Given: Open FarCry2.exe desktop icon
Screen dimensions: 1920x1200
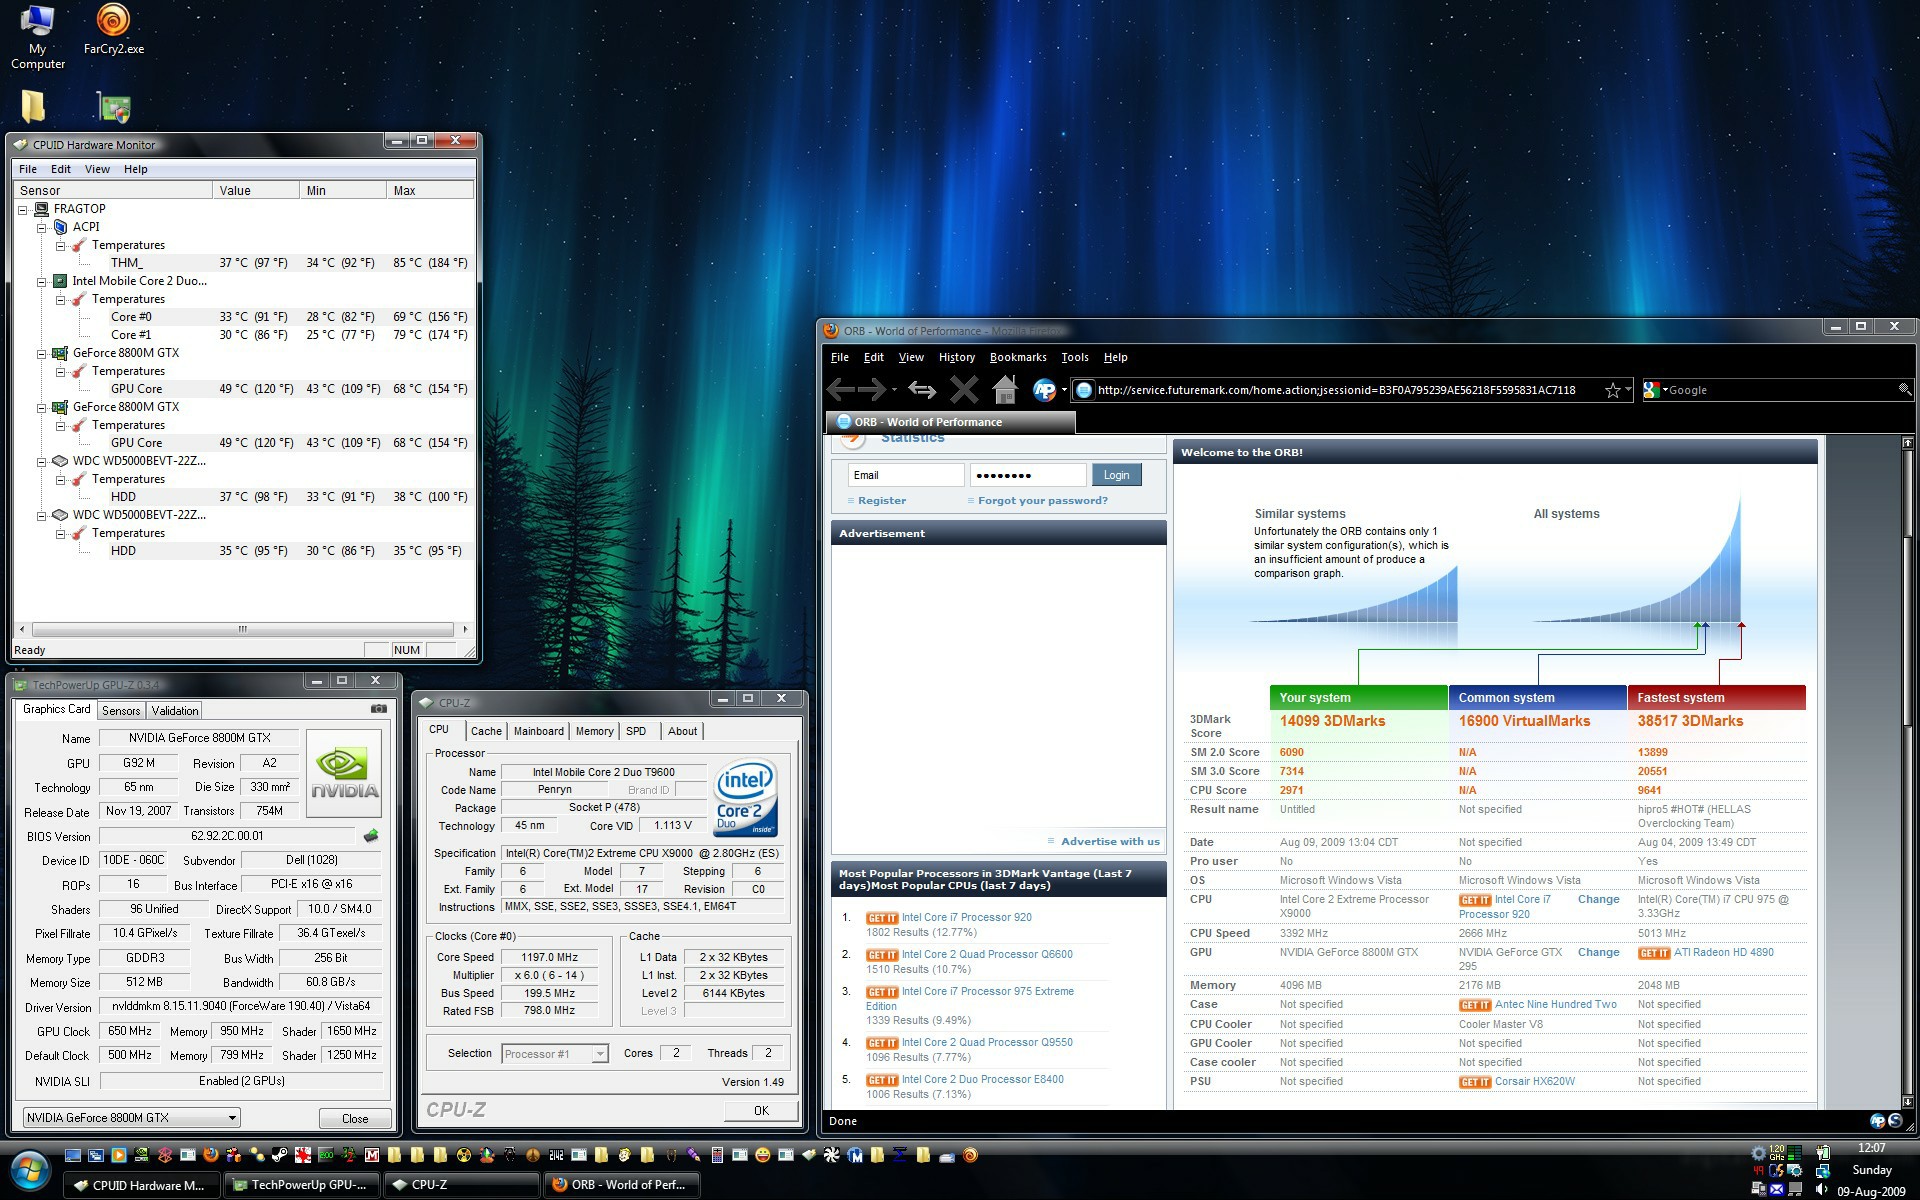Looking at the screenshot, I should 113,30.
